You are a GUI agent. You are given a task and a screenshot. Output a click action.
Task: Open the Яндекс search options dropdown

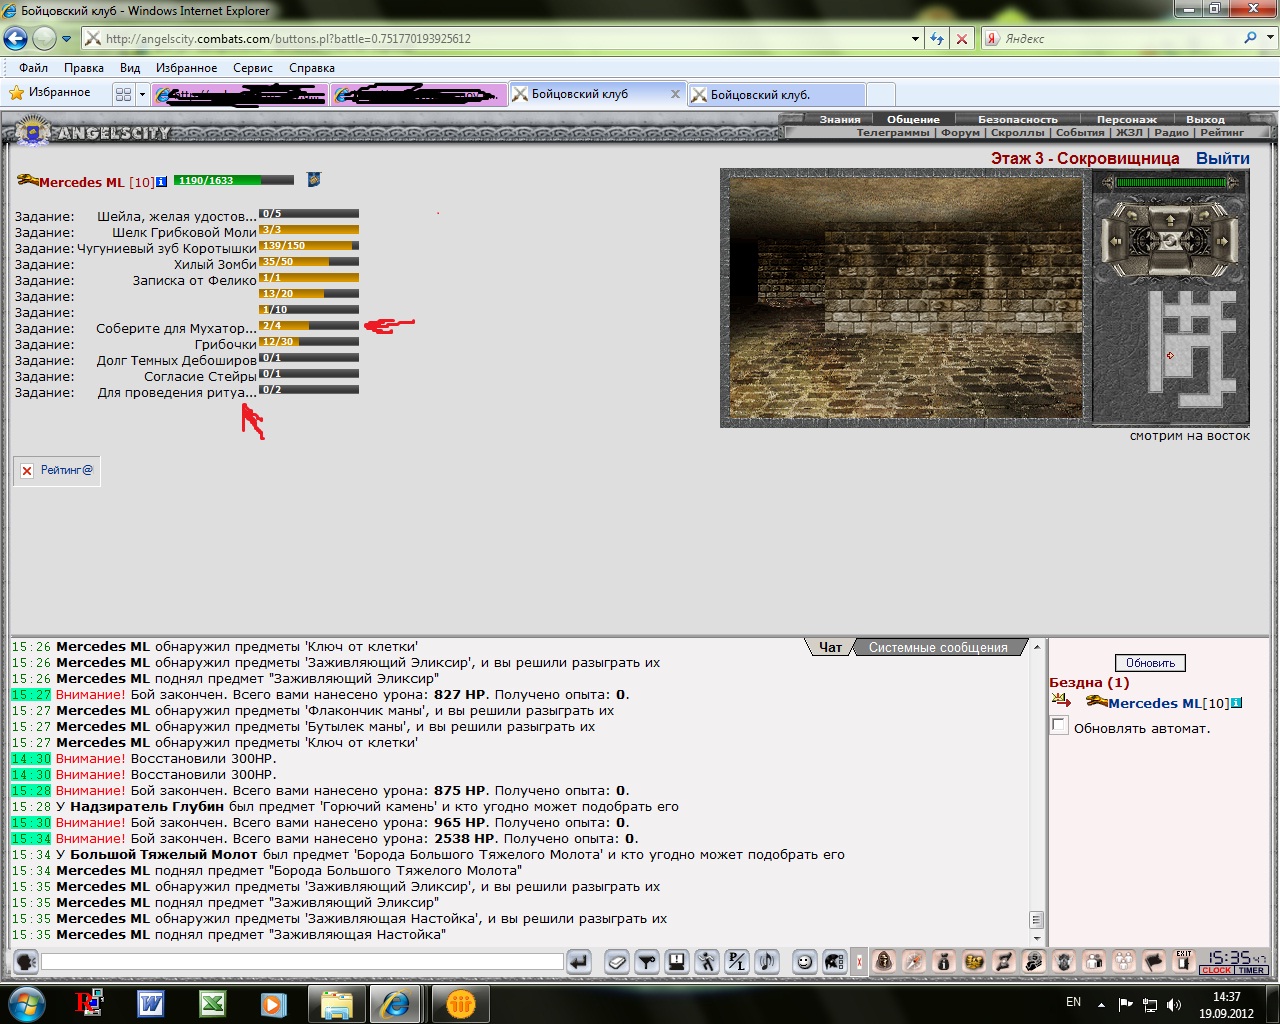tap(1268, 38)
